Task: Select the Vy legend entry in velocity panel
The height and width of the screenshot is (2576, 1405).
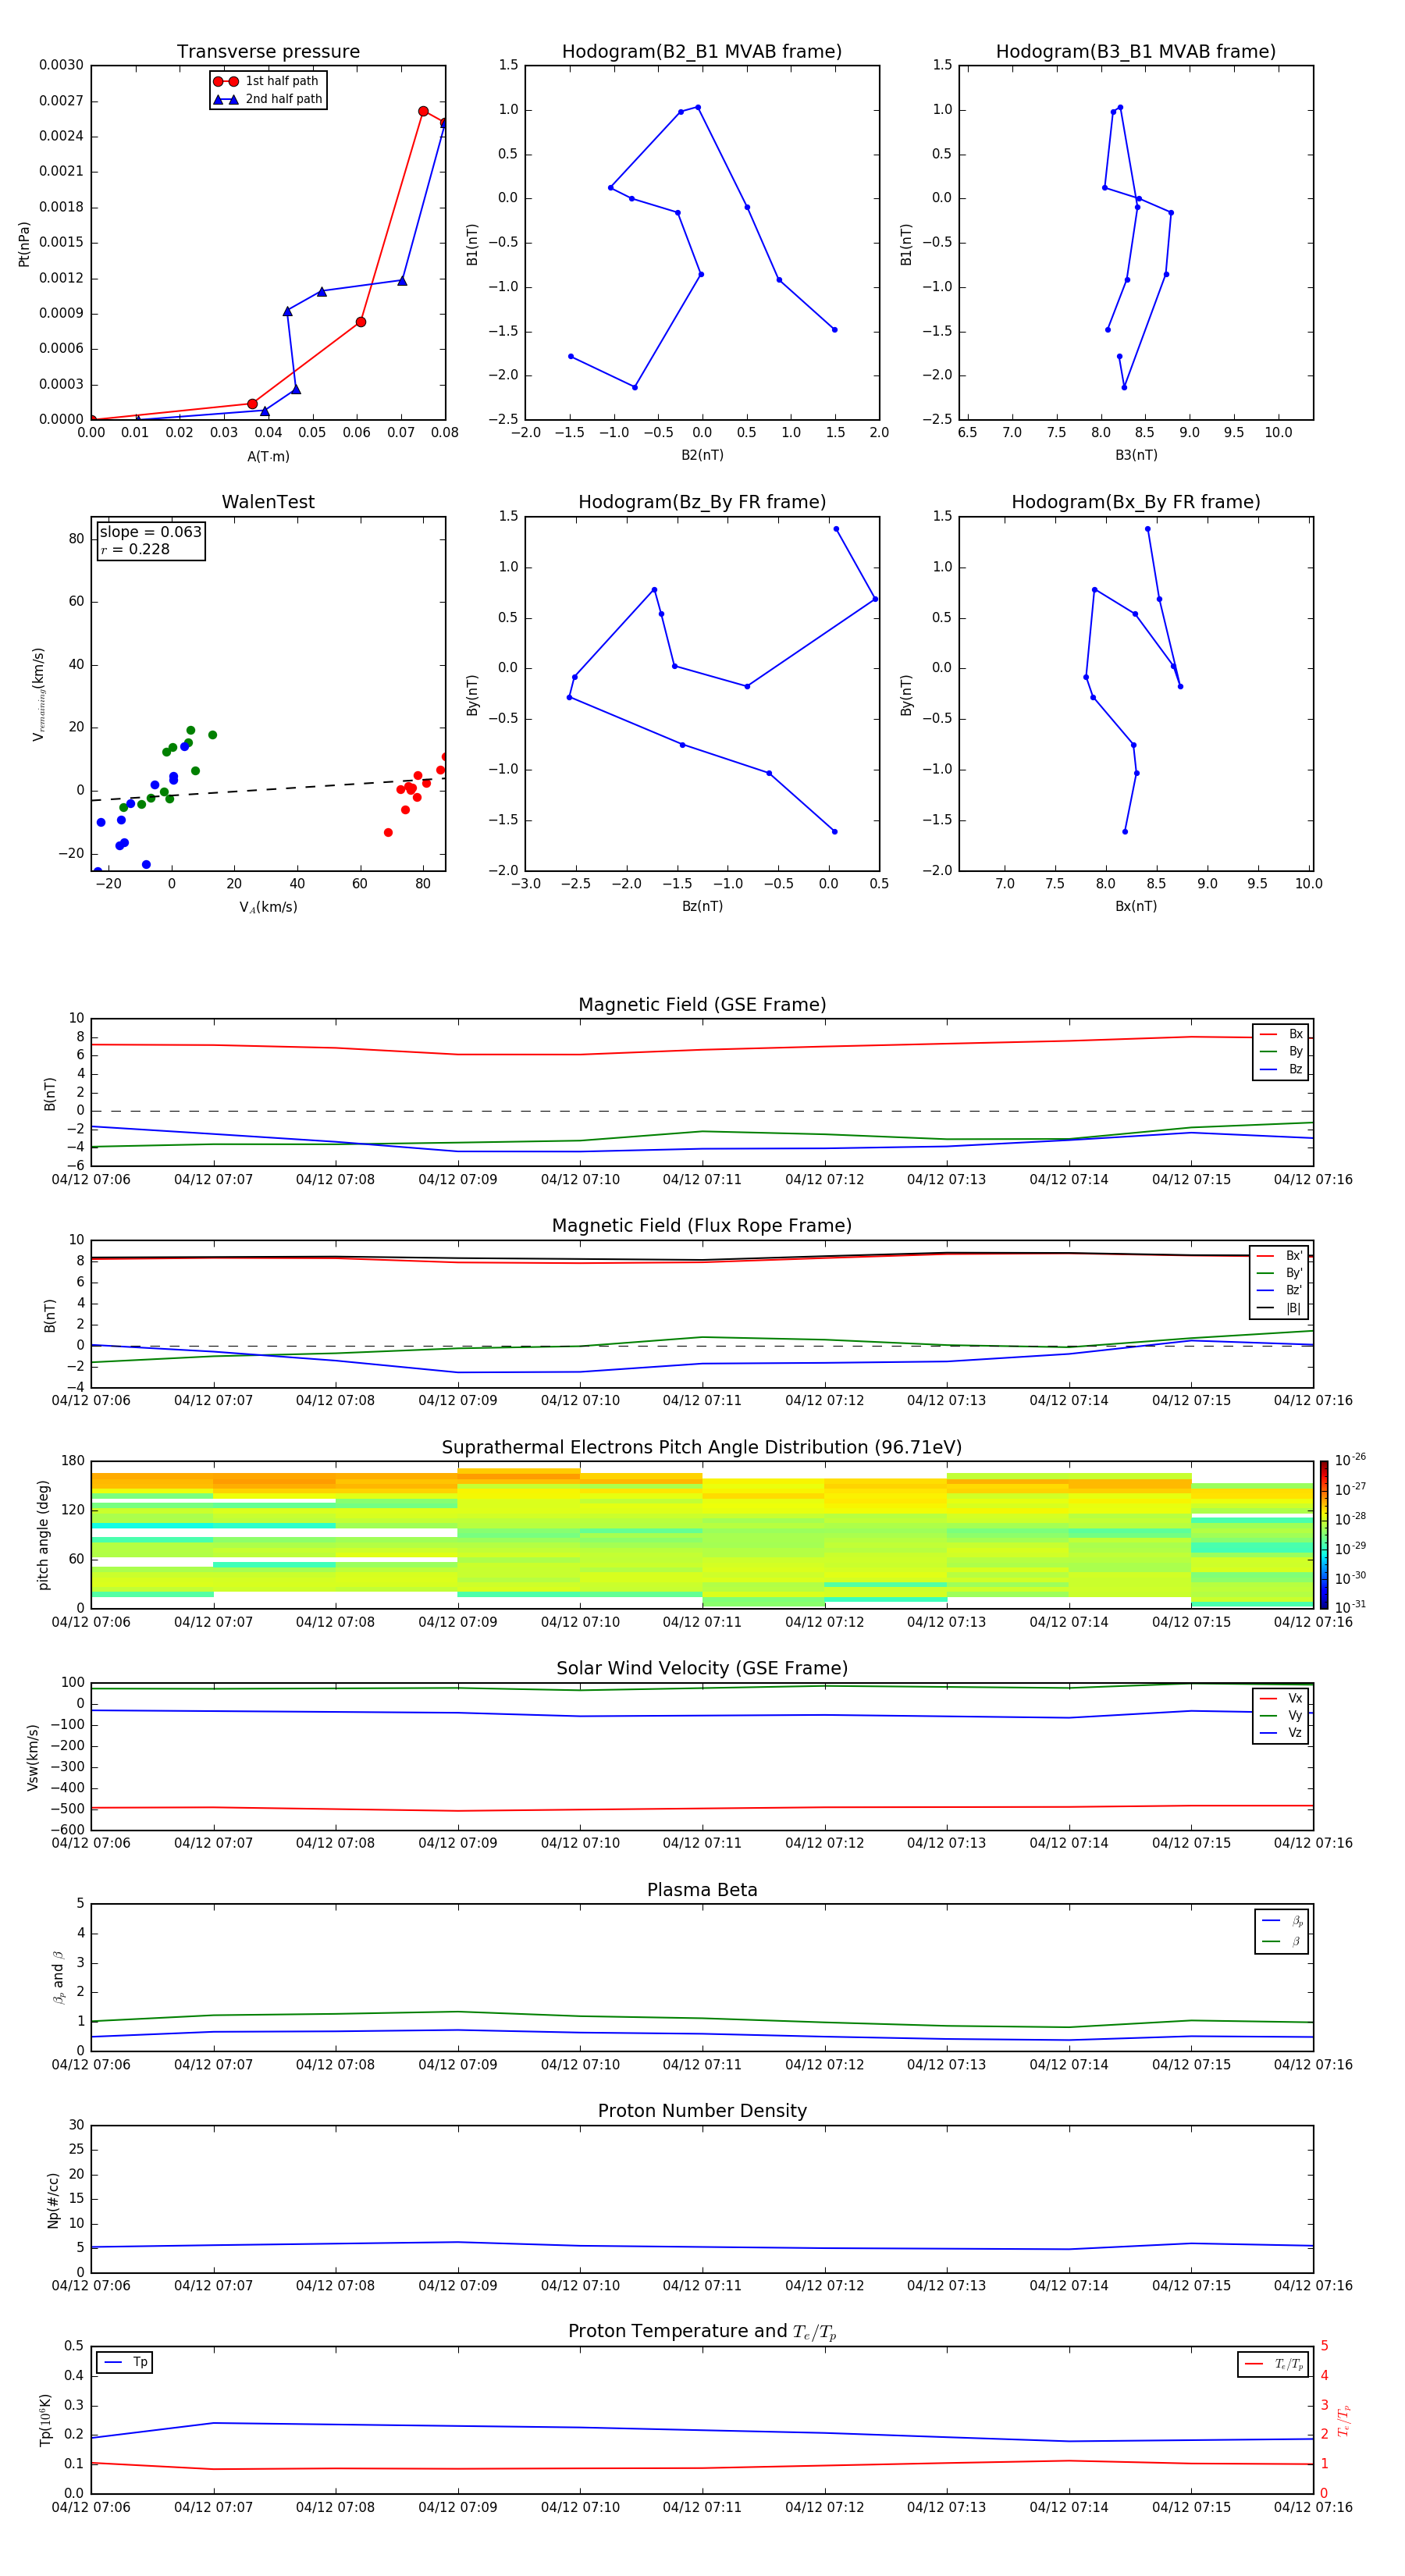Action: click(x=1281, y=1716)
